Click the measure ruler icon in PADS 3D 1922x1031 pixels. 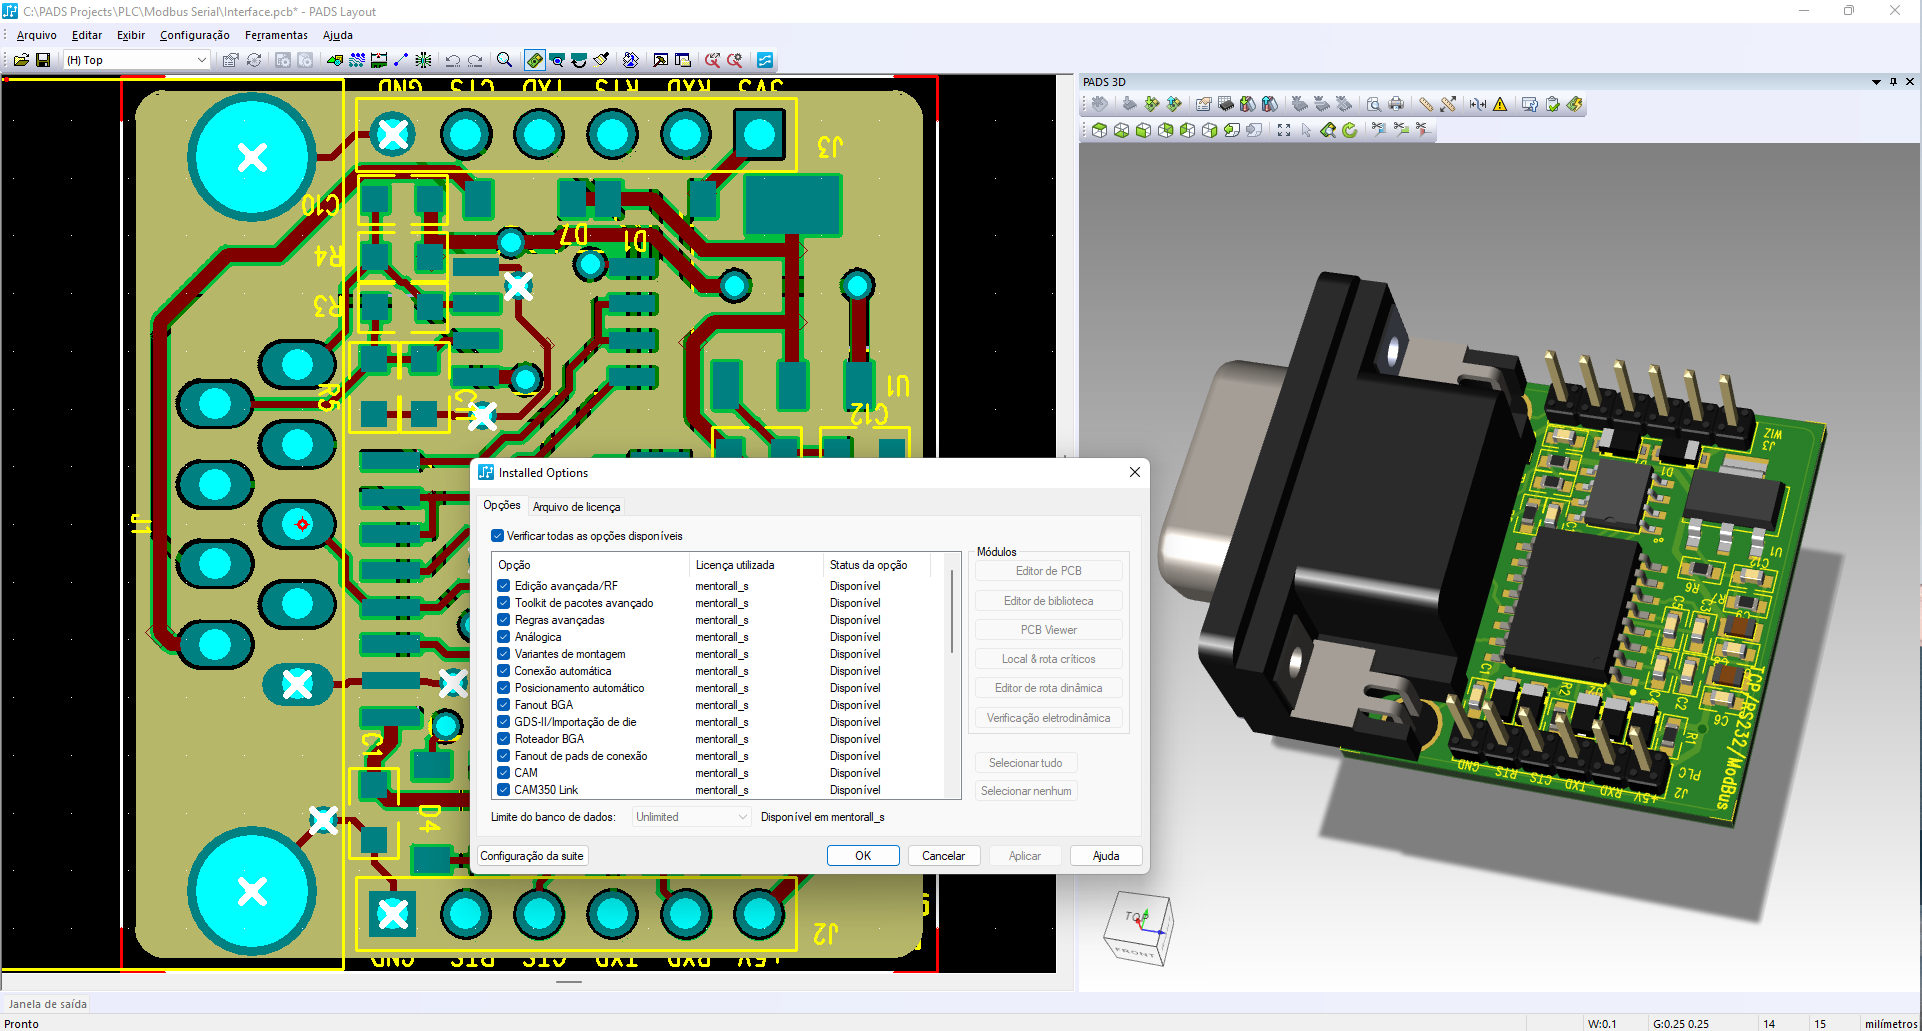(1426, 104)
